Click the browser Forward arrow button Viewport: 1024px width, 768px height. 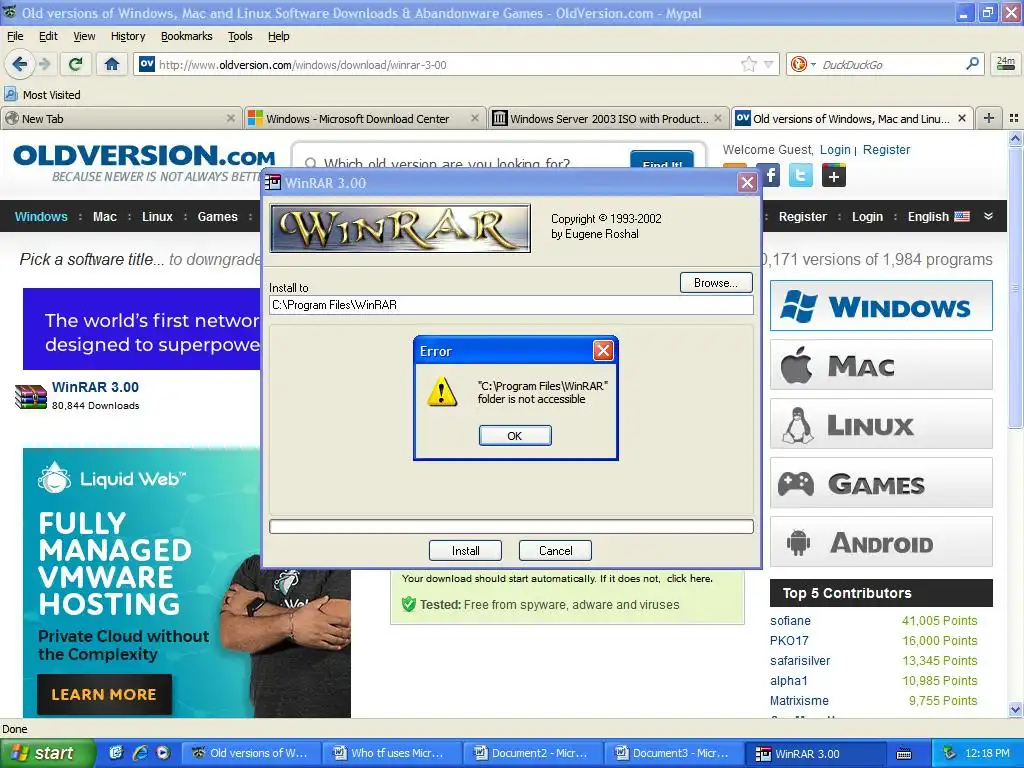pos(44,64)
